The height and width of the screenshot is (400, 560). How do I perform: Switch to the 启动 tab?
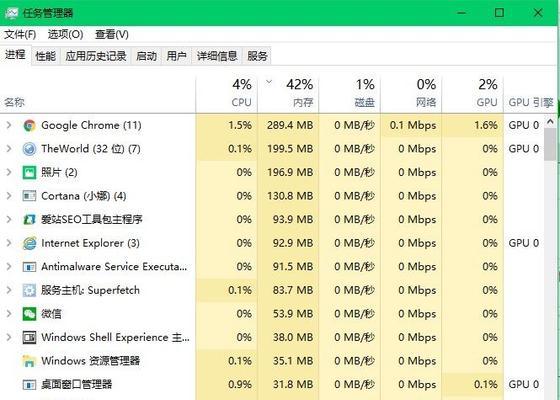pyautogui.click(x=146, y=56)
